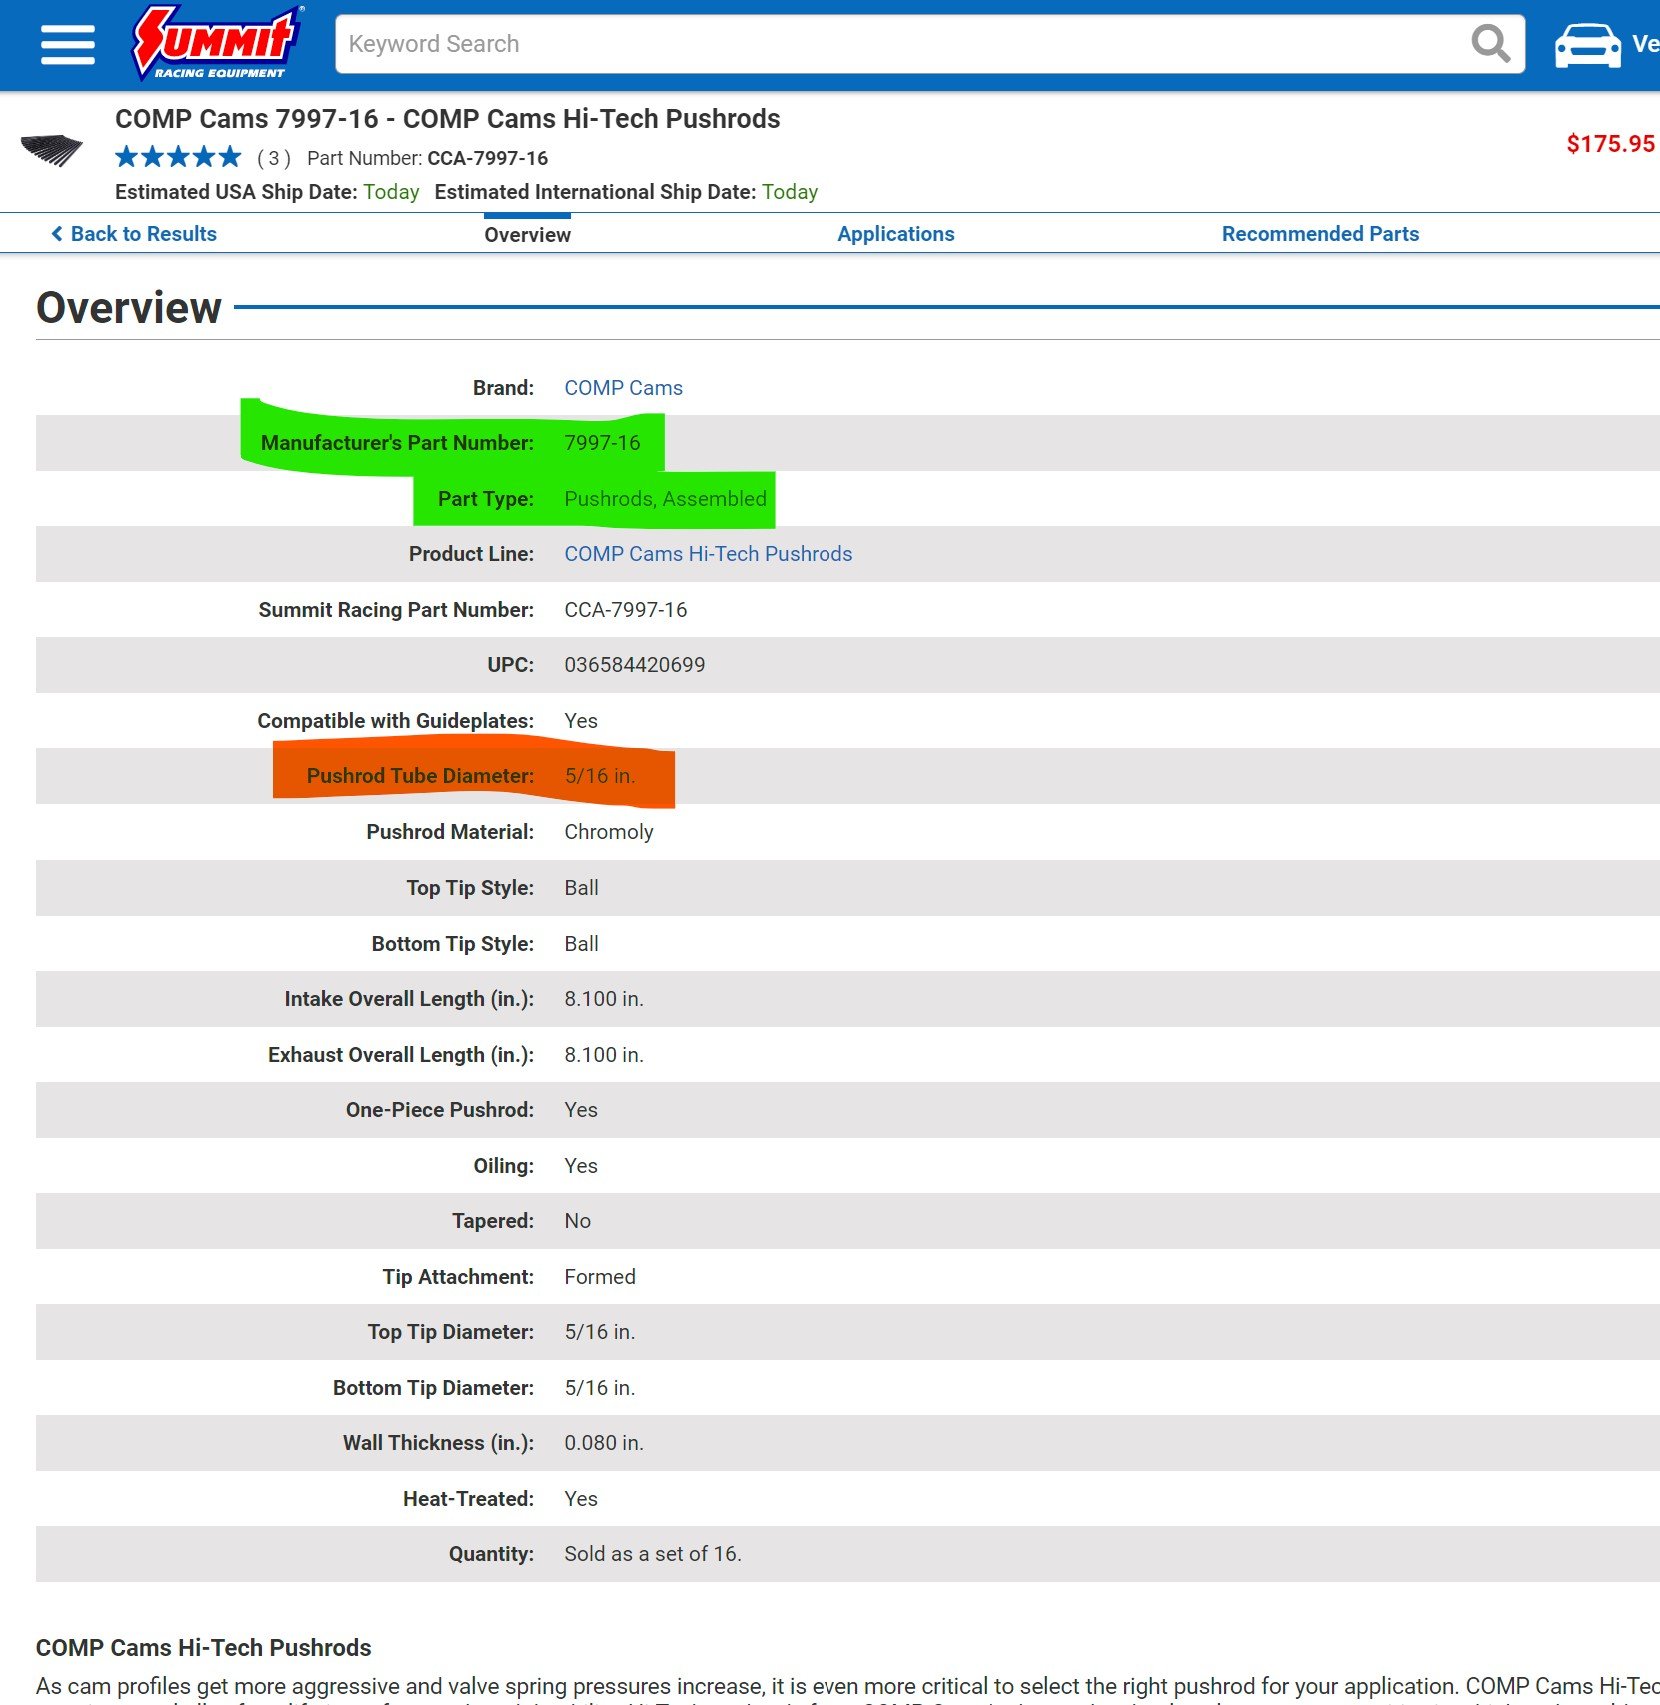
Task: Open the hamburger menu icon
Action: [68, 45]
